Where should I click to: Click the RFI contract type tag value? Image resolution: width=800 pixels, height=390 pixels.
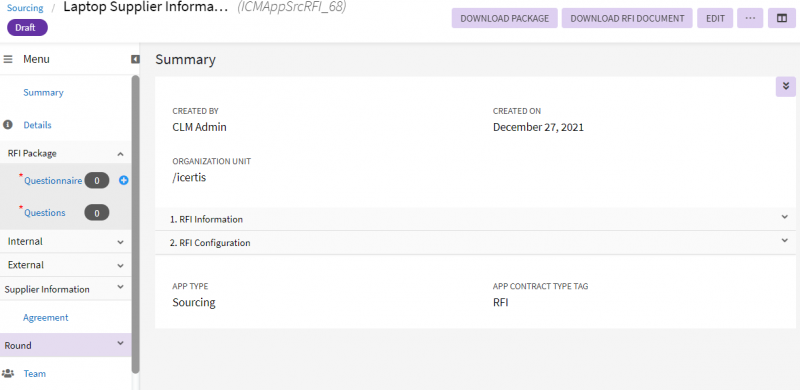[x=501, y=302]
